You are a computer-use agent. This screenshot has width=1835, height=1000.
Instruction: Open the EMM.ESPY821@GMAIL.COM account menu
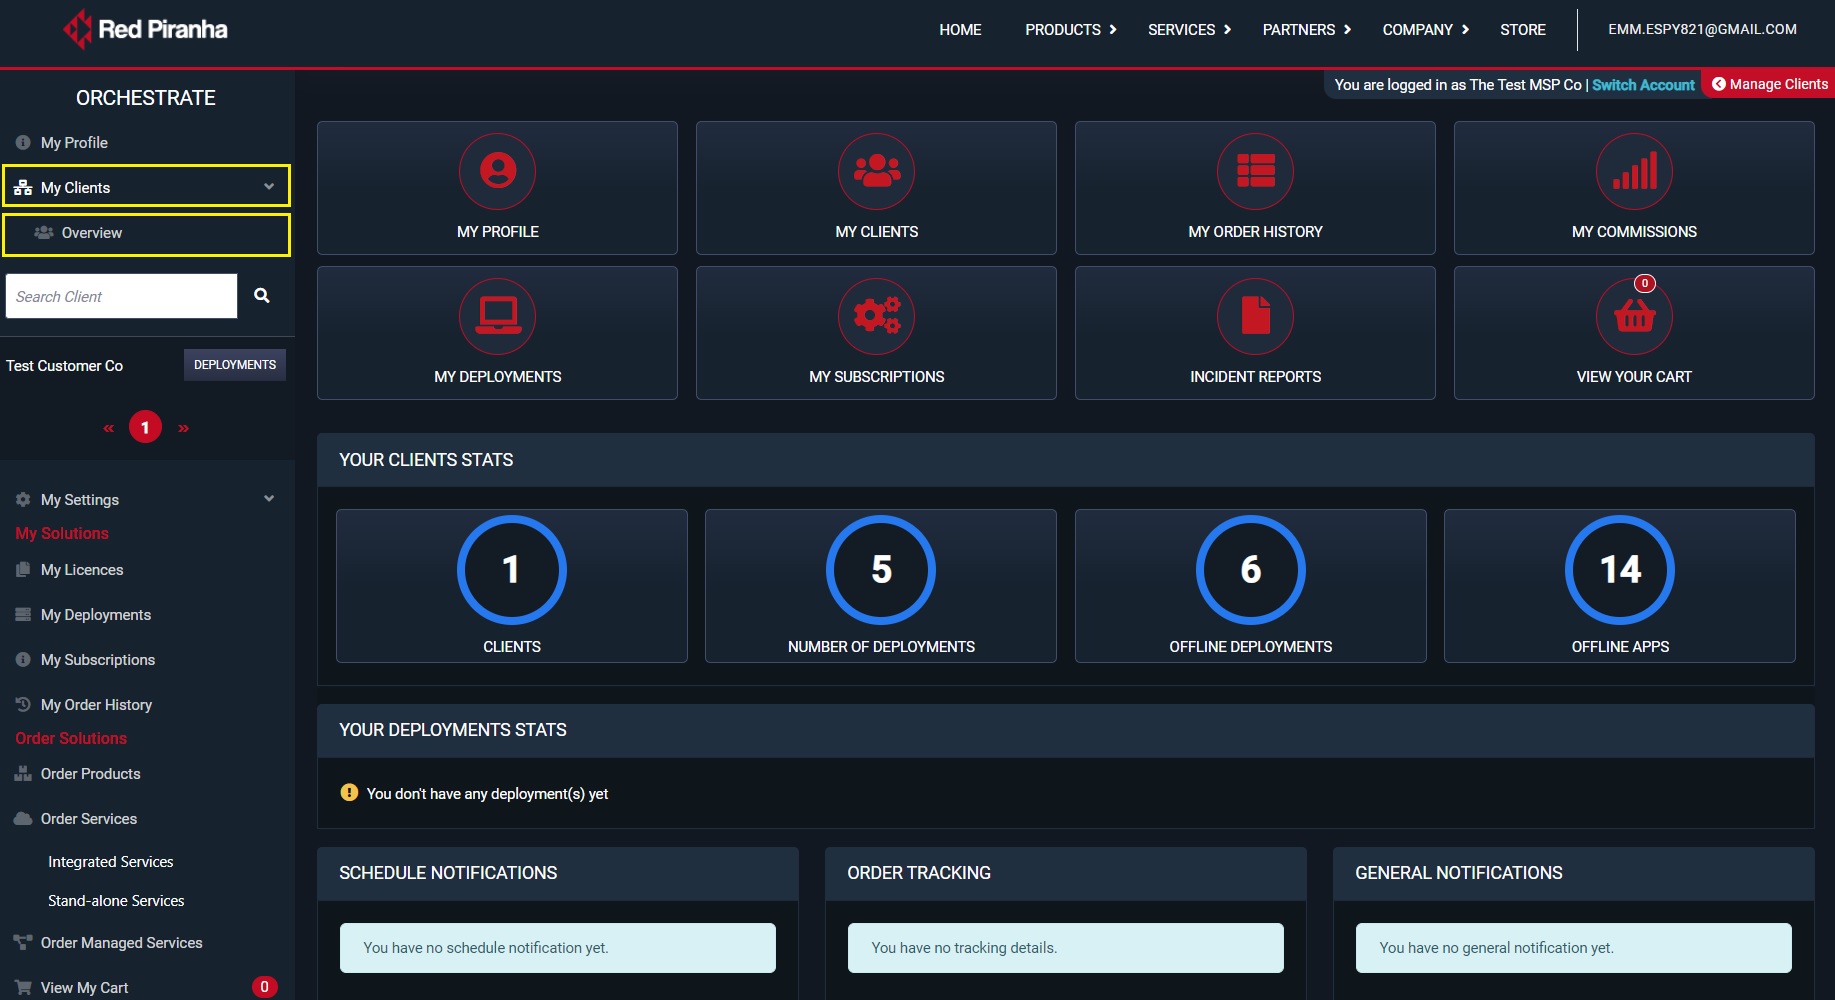coord(1702,29)
